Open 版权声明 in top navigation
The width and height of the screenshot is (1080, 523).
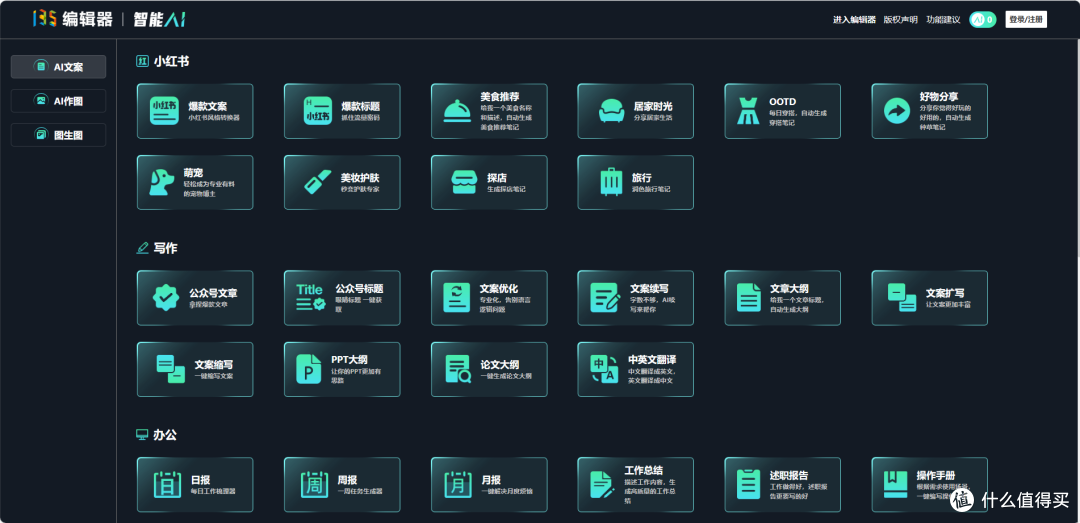click(x=900, y=19)
